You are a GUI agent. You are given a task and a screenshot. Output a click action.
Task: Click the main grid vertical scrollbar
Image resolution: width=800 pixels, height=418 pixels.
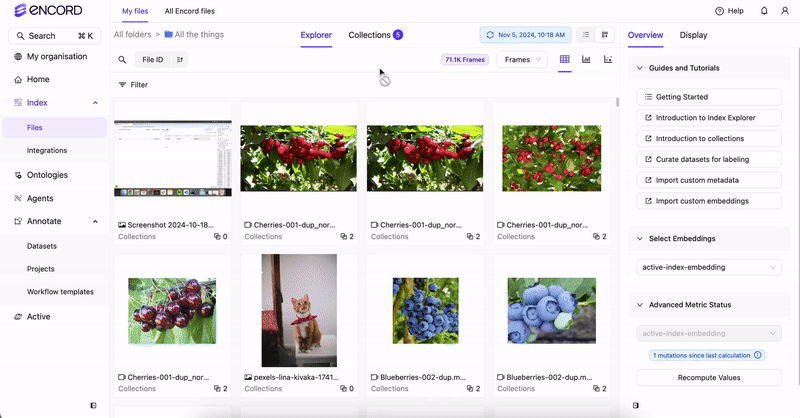click(617, 102)
